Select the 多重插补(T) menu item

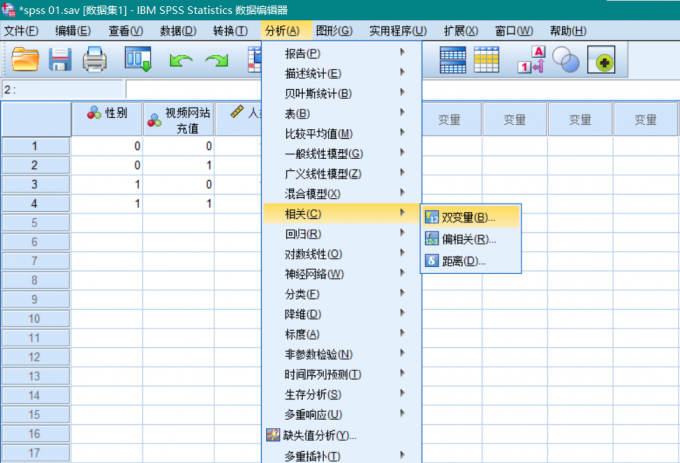tap(342, 456)
